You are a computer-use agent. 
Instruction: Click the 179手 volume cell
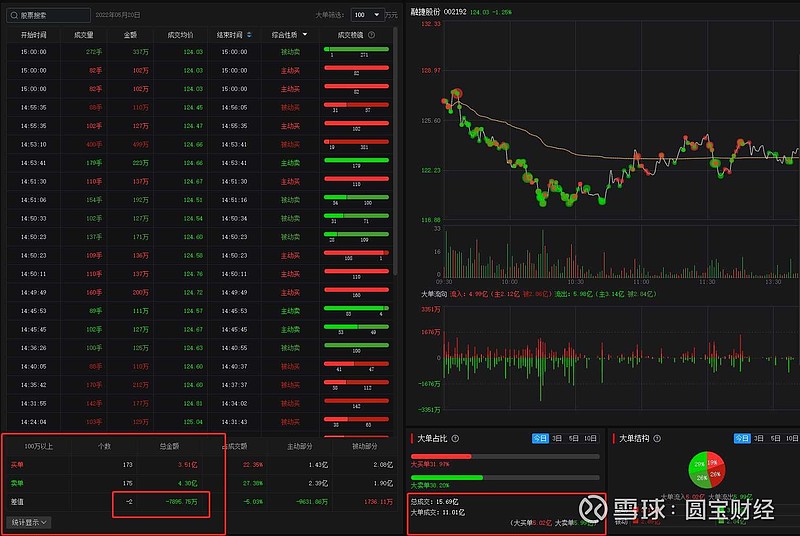click(x=94, y=163)
